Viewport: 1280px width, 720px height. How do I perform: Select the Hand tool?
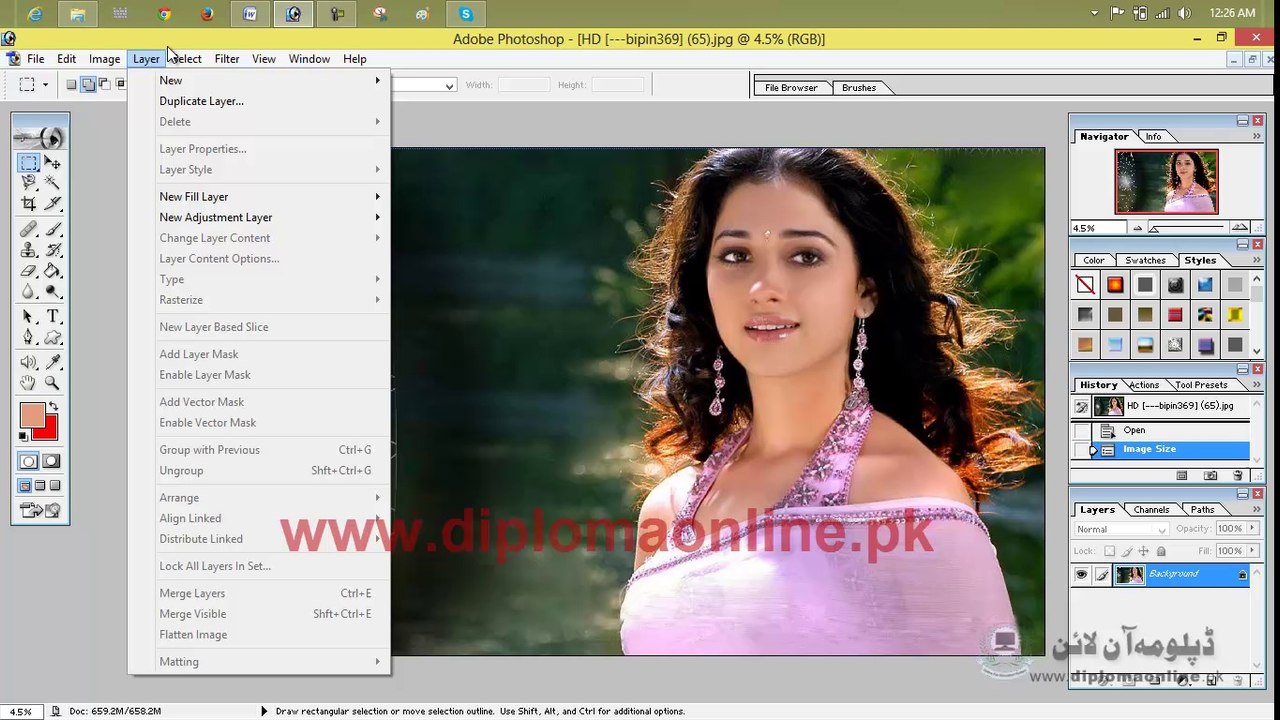coord(29,383)
